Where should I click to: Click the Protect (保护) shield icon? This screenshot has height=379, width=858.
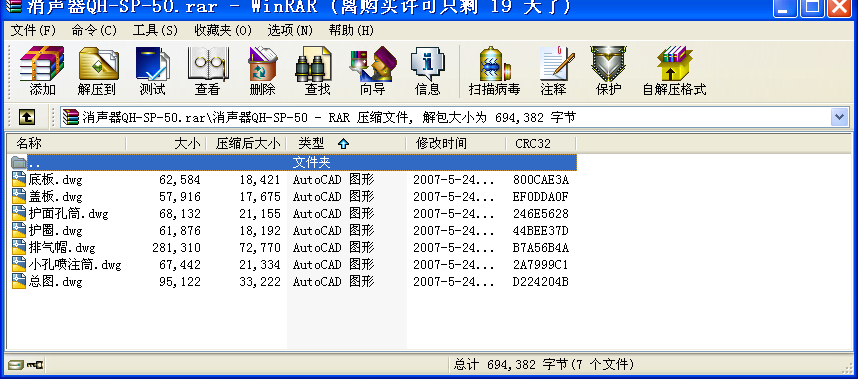point(608,71)
